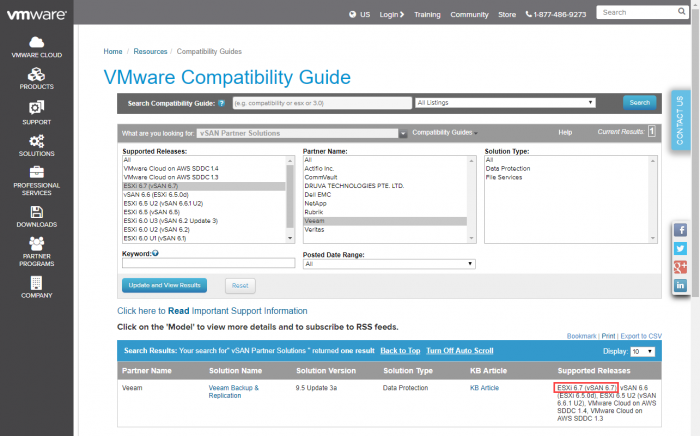Image resolution: width=700 pixels, height=436 pixels.
Task: Select Veeam in Partner Name list
Action: 385,221
